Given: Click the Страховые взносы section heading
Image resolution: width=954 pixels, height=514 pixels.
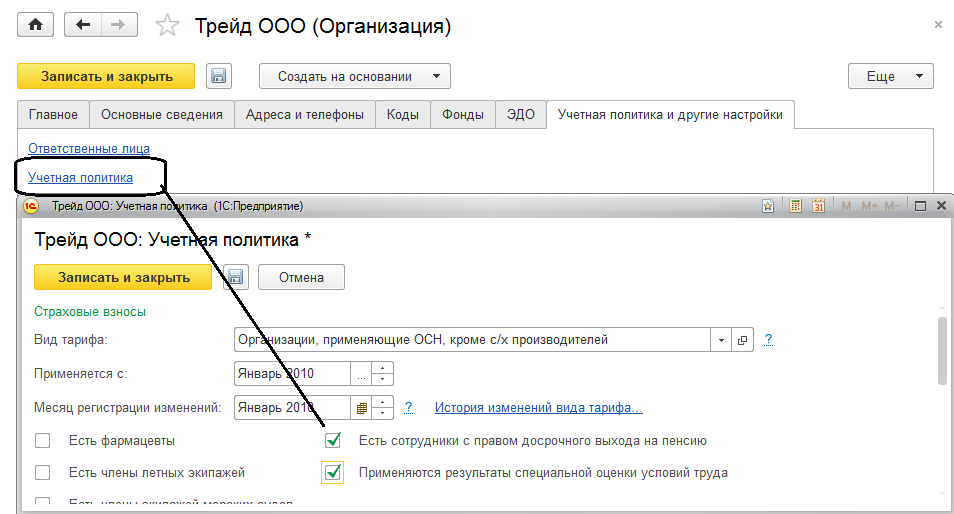Looking at the screenshot, I should (90, 312).
